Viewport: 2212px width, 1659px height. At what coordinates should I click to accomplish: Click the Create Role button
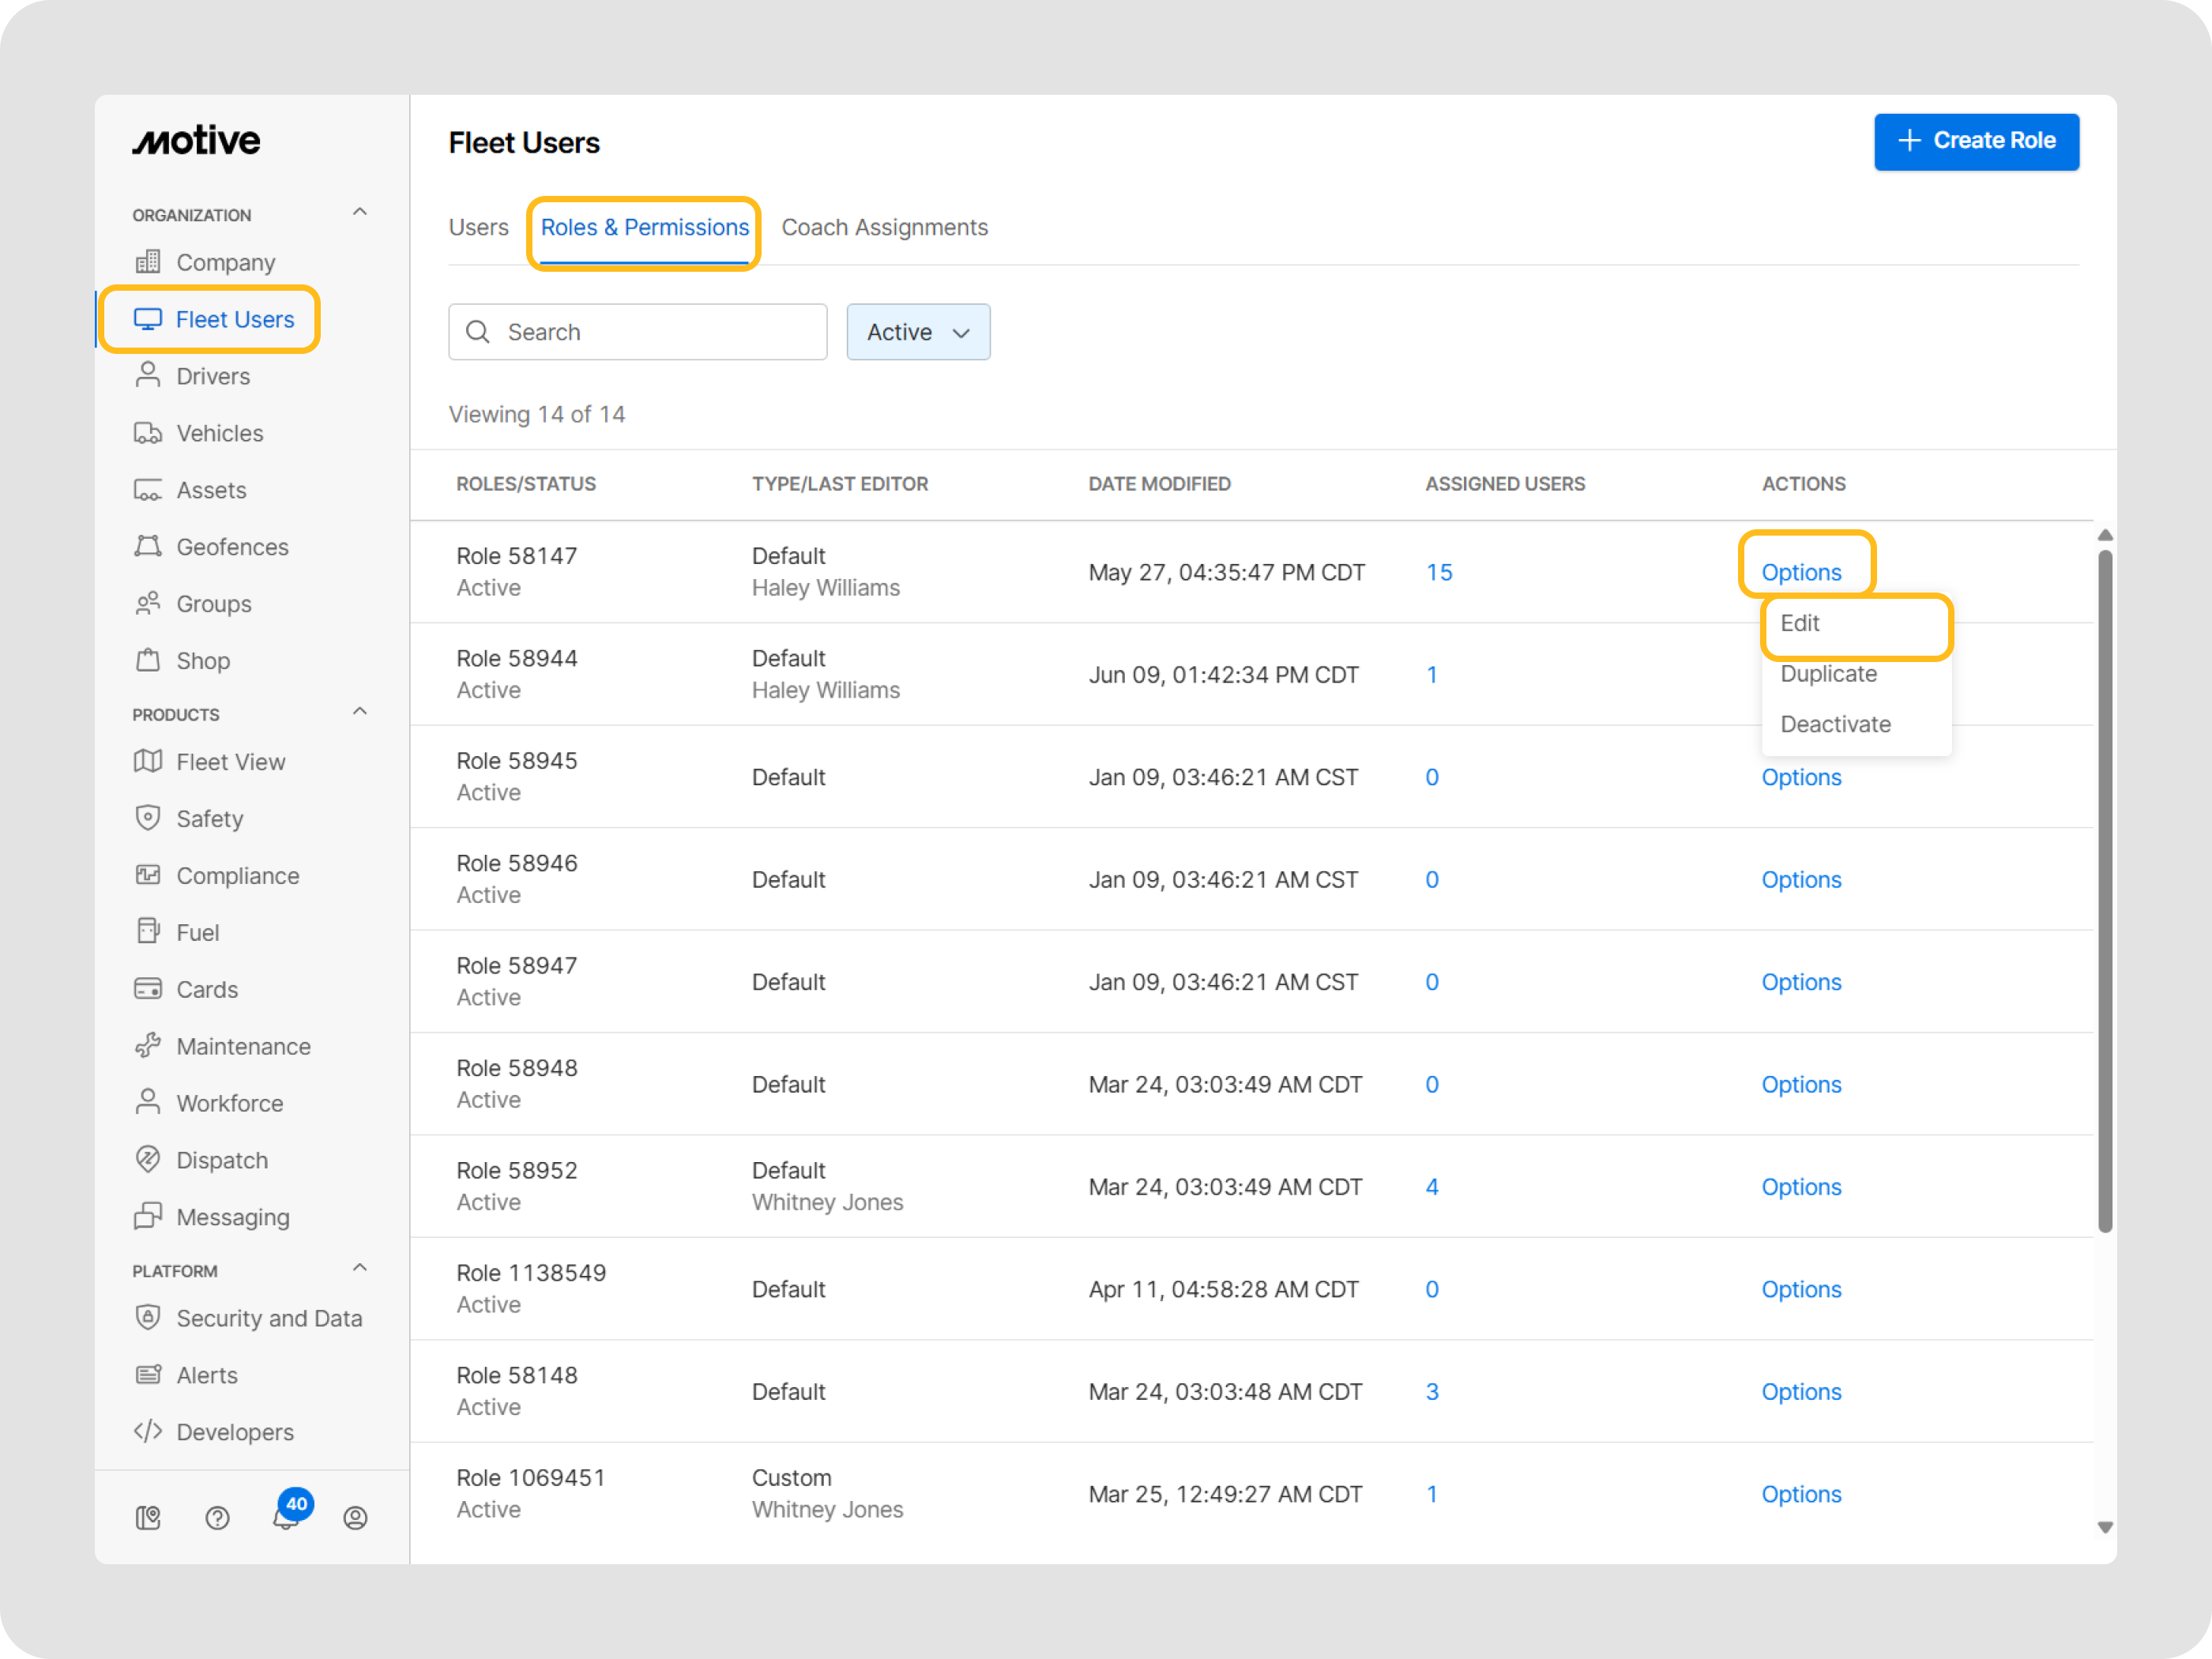(x=1975, y=141)
